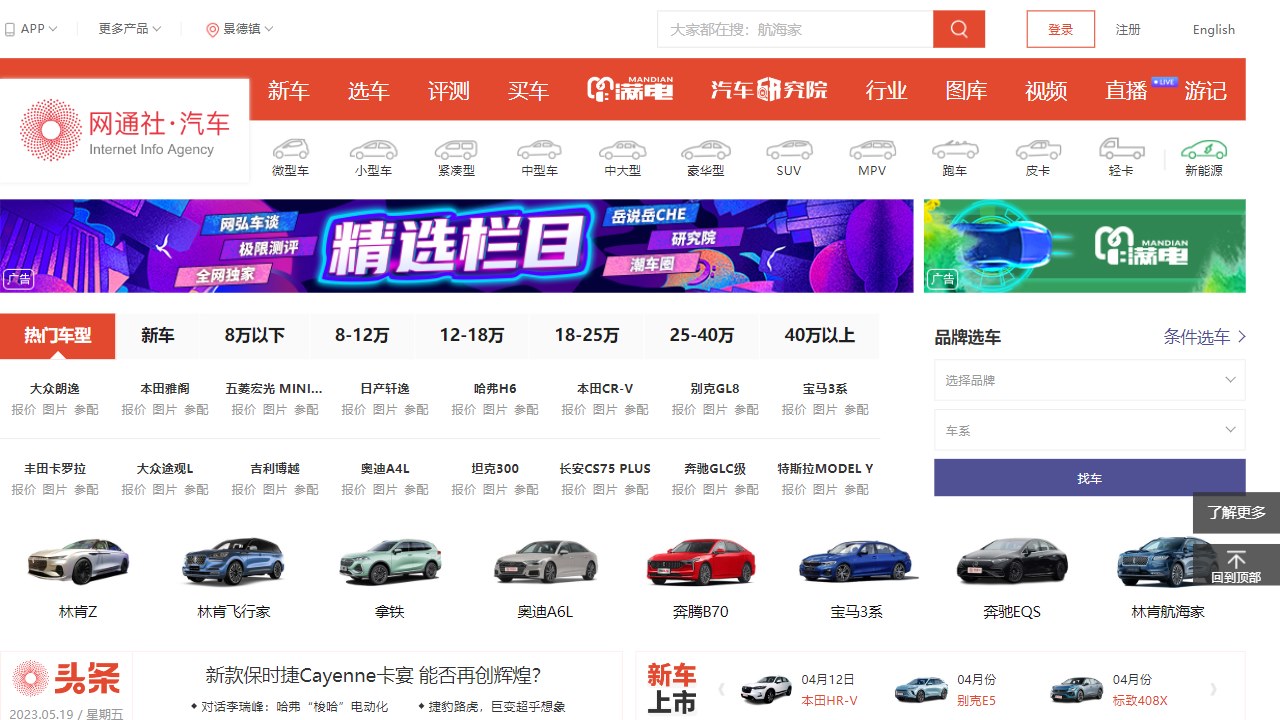Image resolution: width=1280 pixels, height=720 pixels.
Task: Open the 林肯Z car thumbnail
Action: pos(78,561)
